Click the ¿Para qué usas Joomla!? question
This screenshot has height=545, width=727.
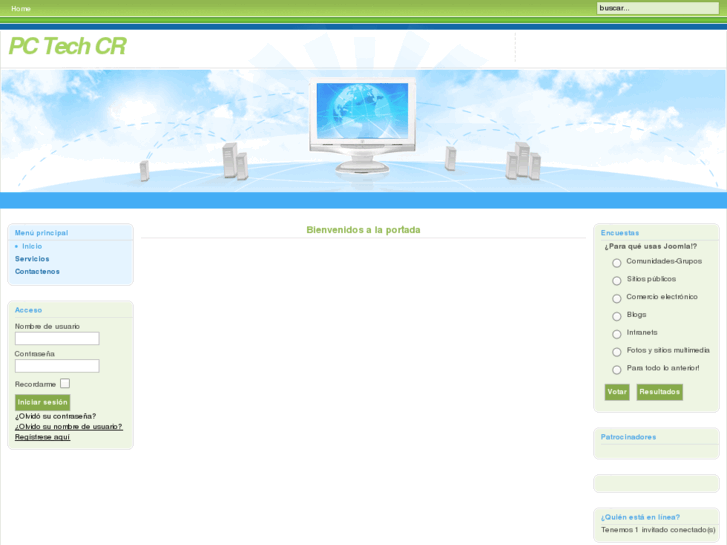(x=650, y=246)
